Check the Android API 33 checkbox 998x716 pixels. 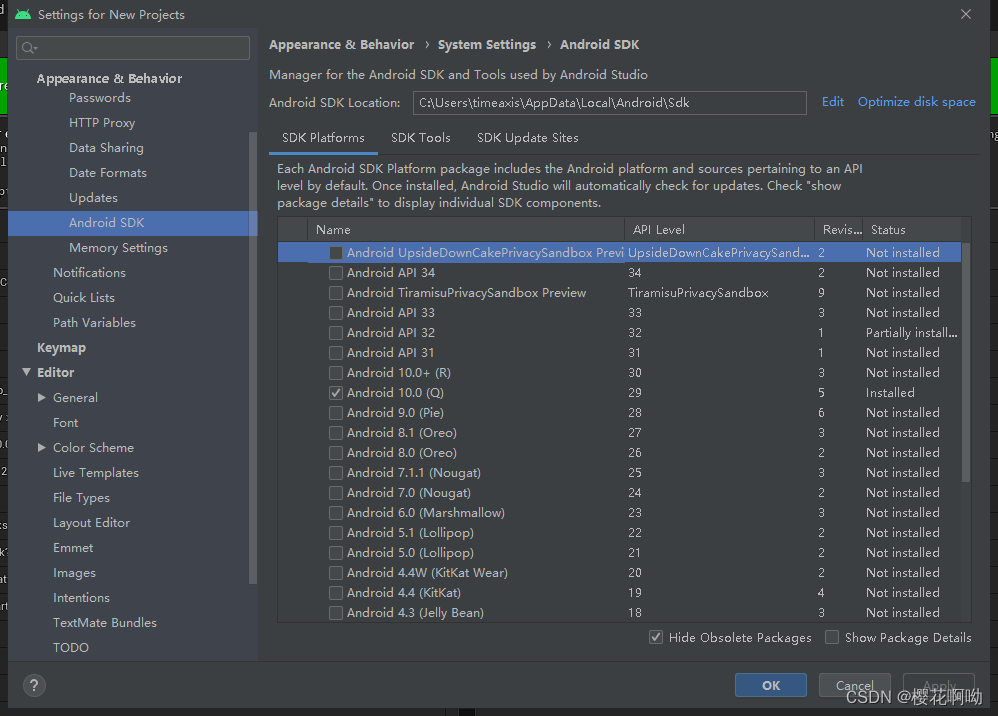(336, 312)
